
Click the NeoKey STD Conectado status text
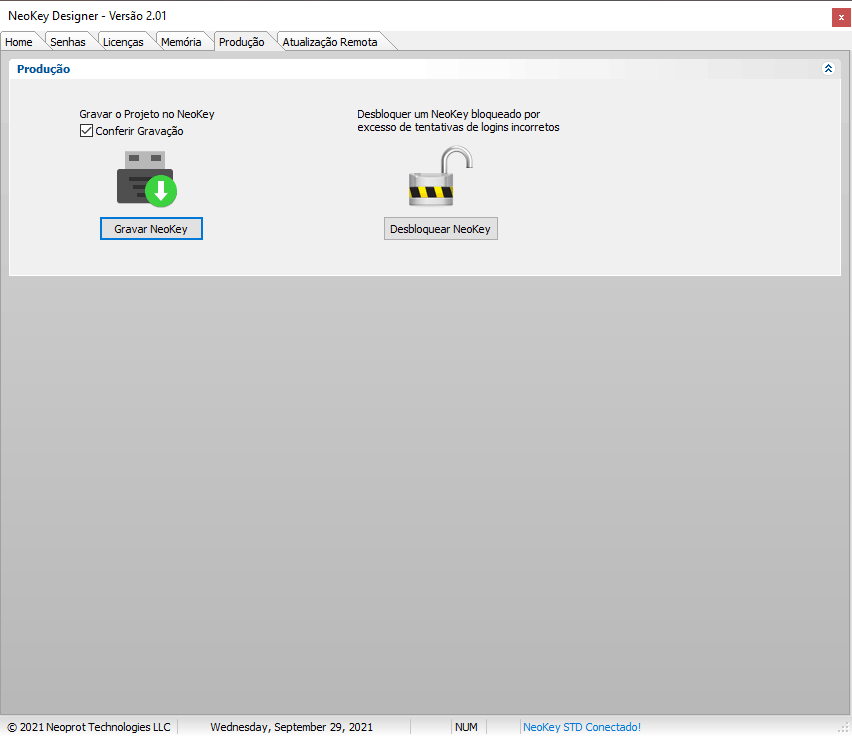[x=581, y=727]
